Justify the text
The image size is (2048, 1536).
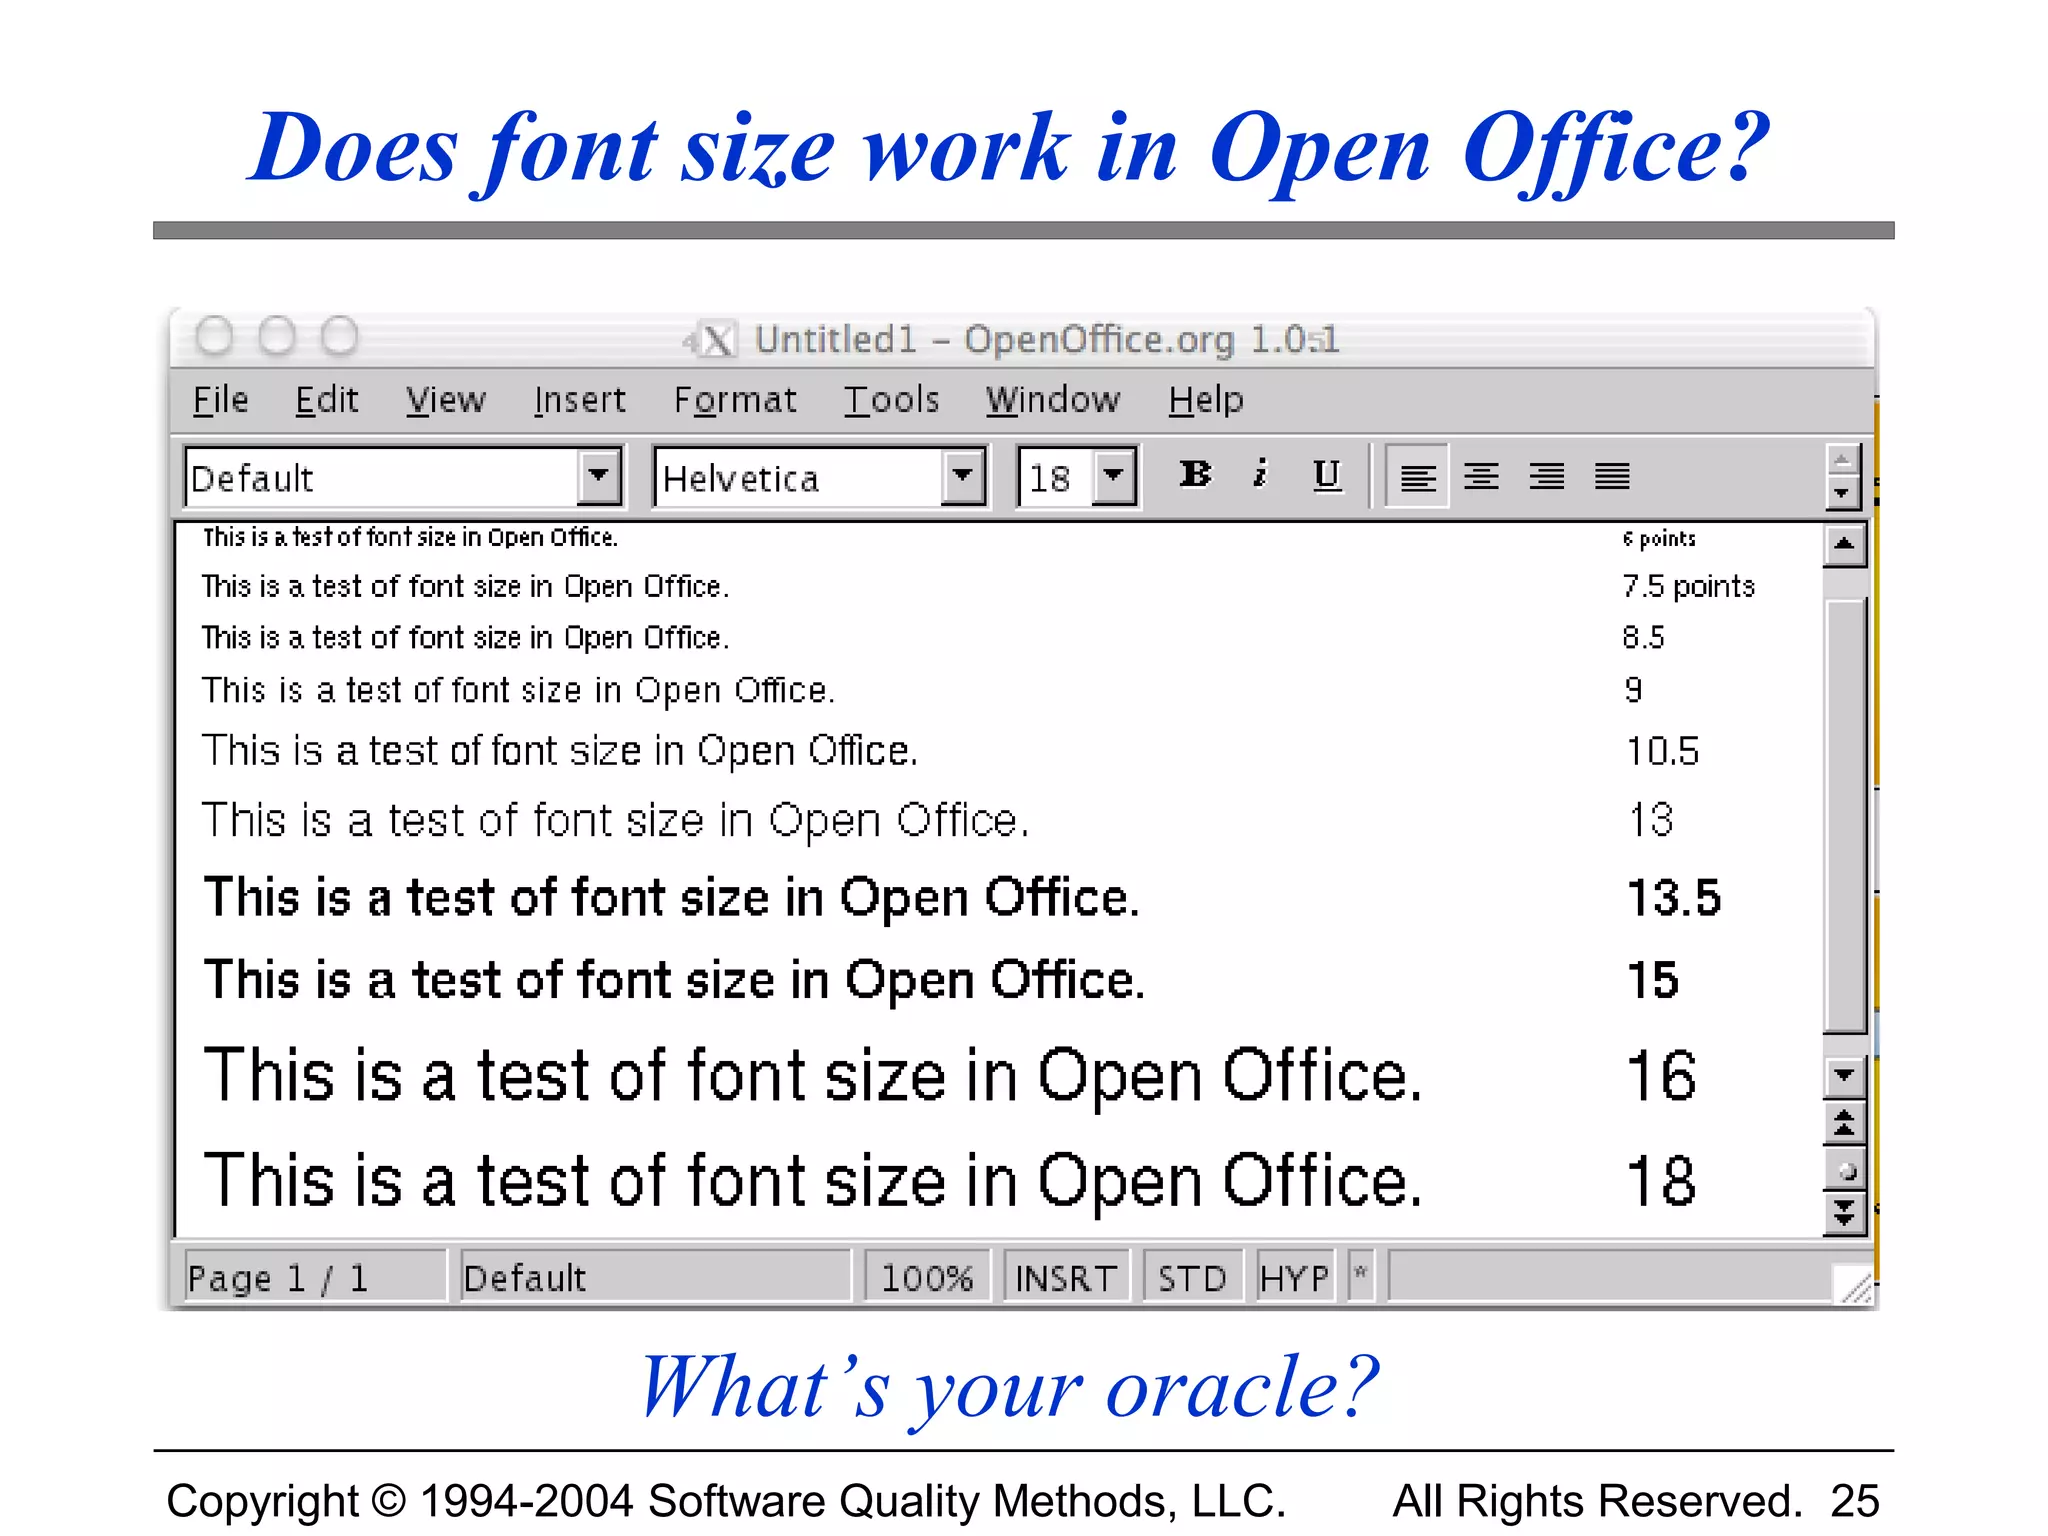[x=1612, y=477]
